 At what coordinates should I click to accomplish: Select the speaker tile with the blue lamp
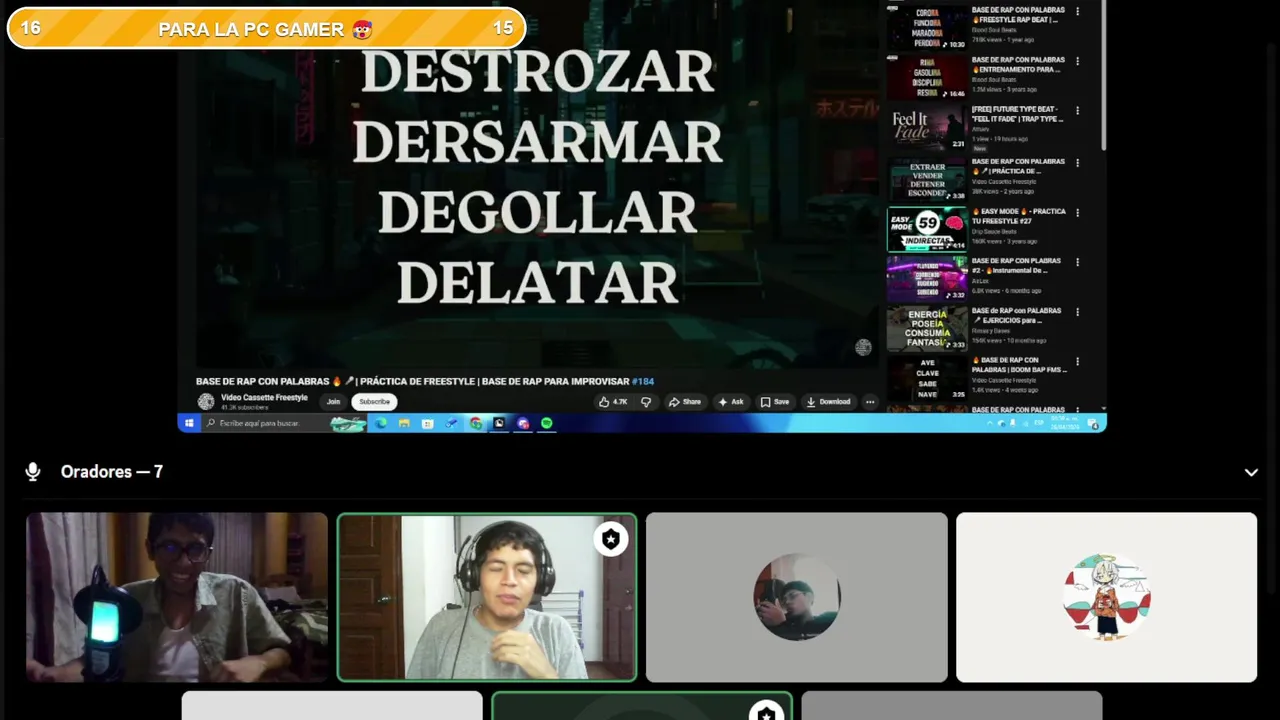click(177, 597)
